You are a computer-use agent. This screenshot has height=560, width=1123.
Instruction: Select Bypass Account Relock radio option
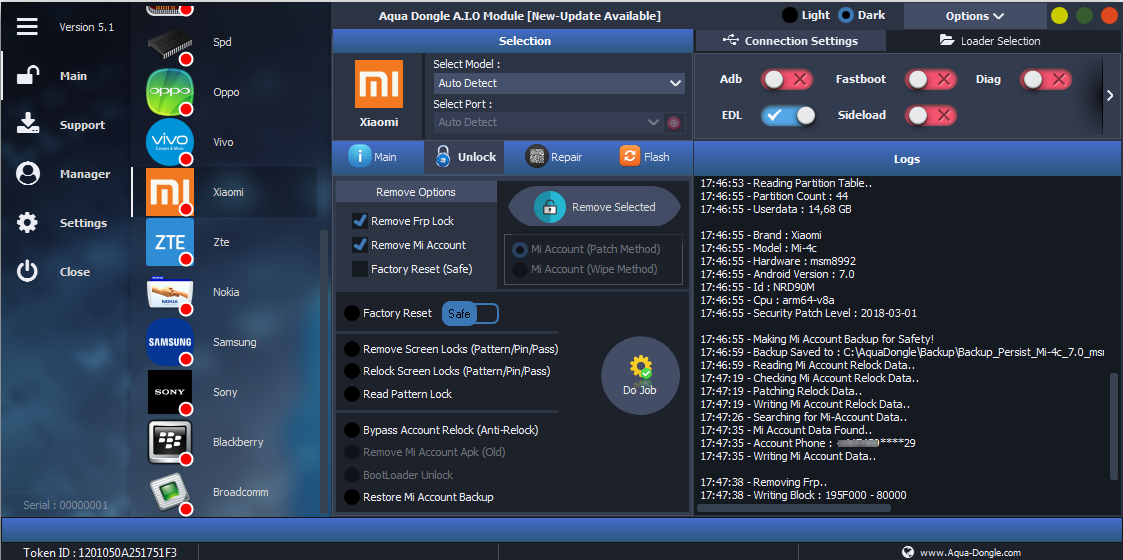point(352,430)
